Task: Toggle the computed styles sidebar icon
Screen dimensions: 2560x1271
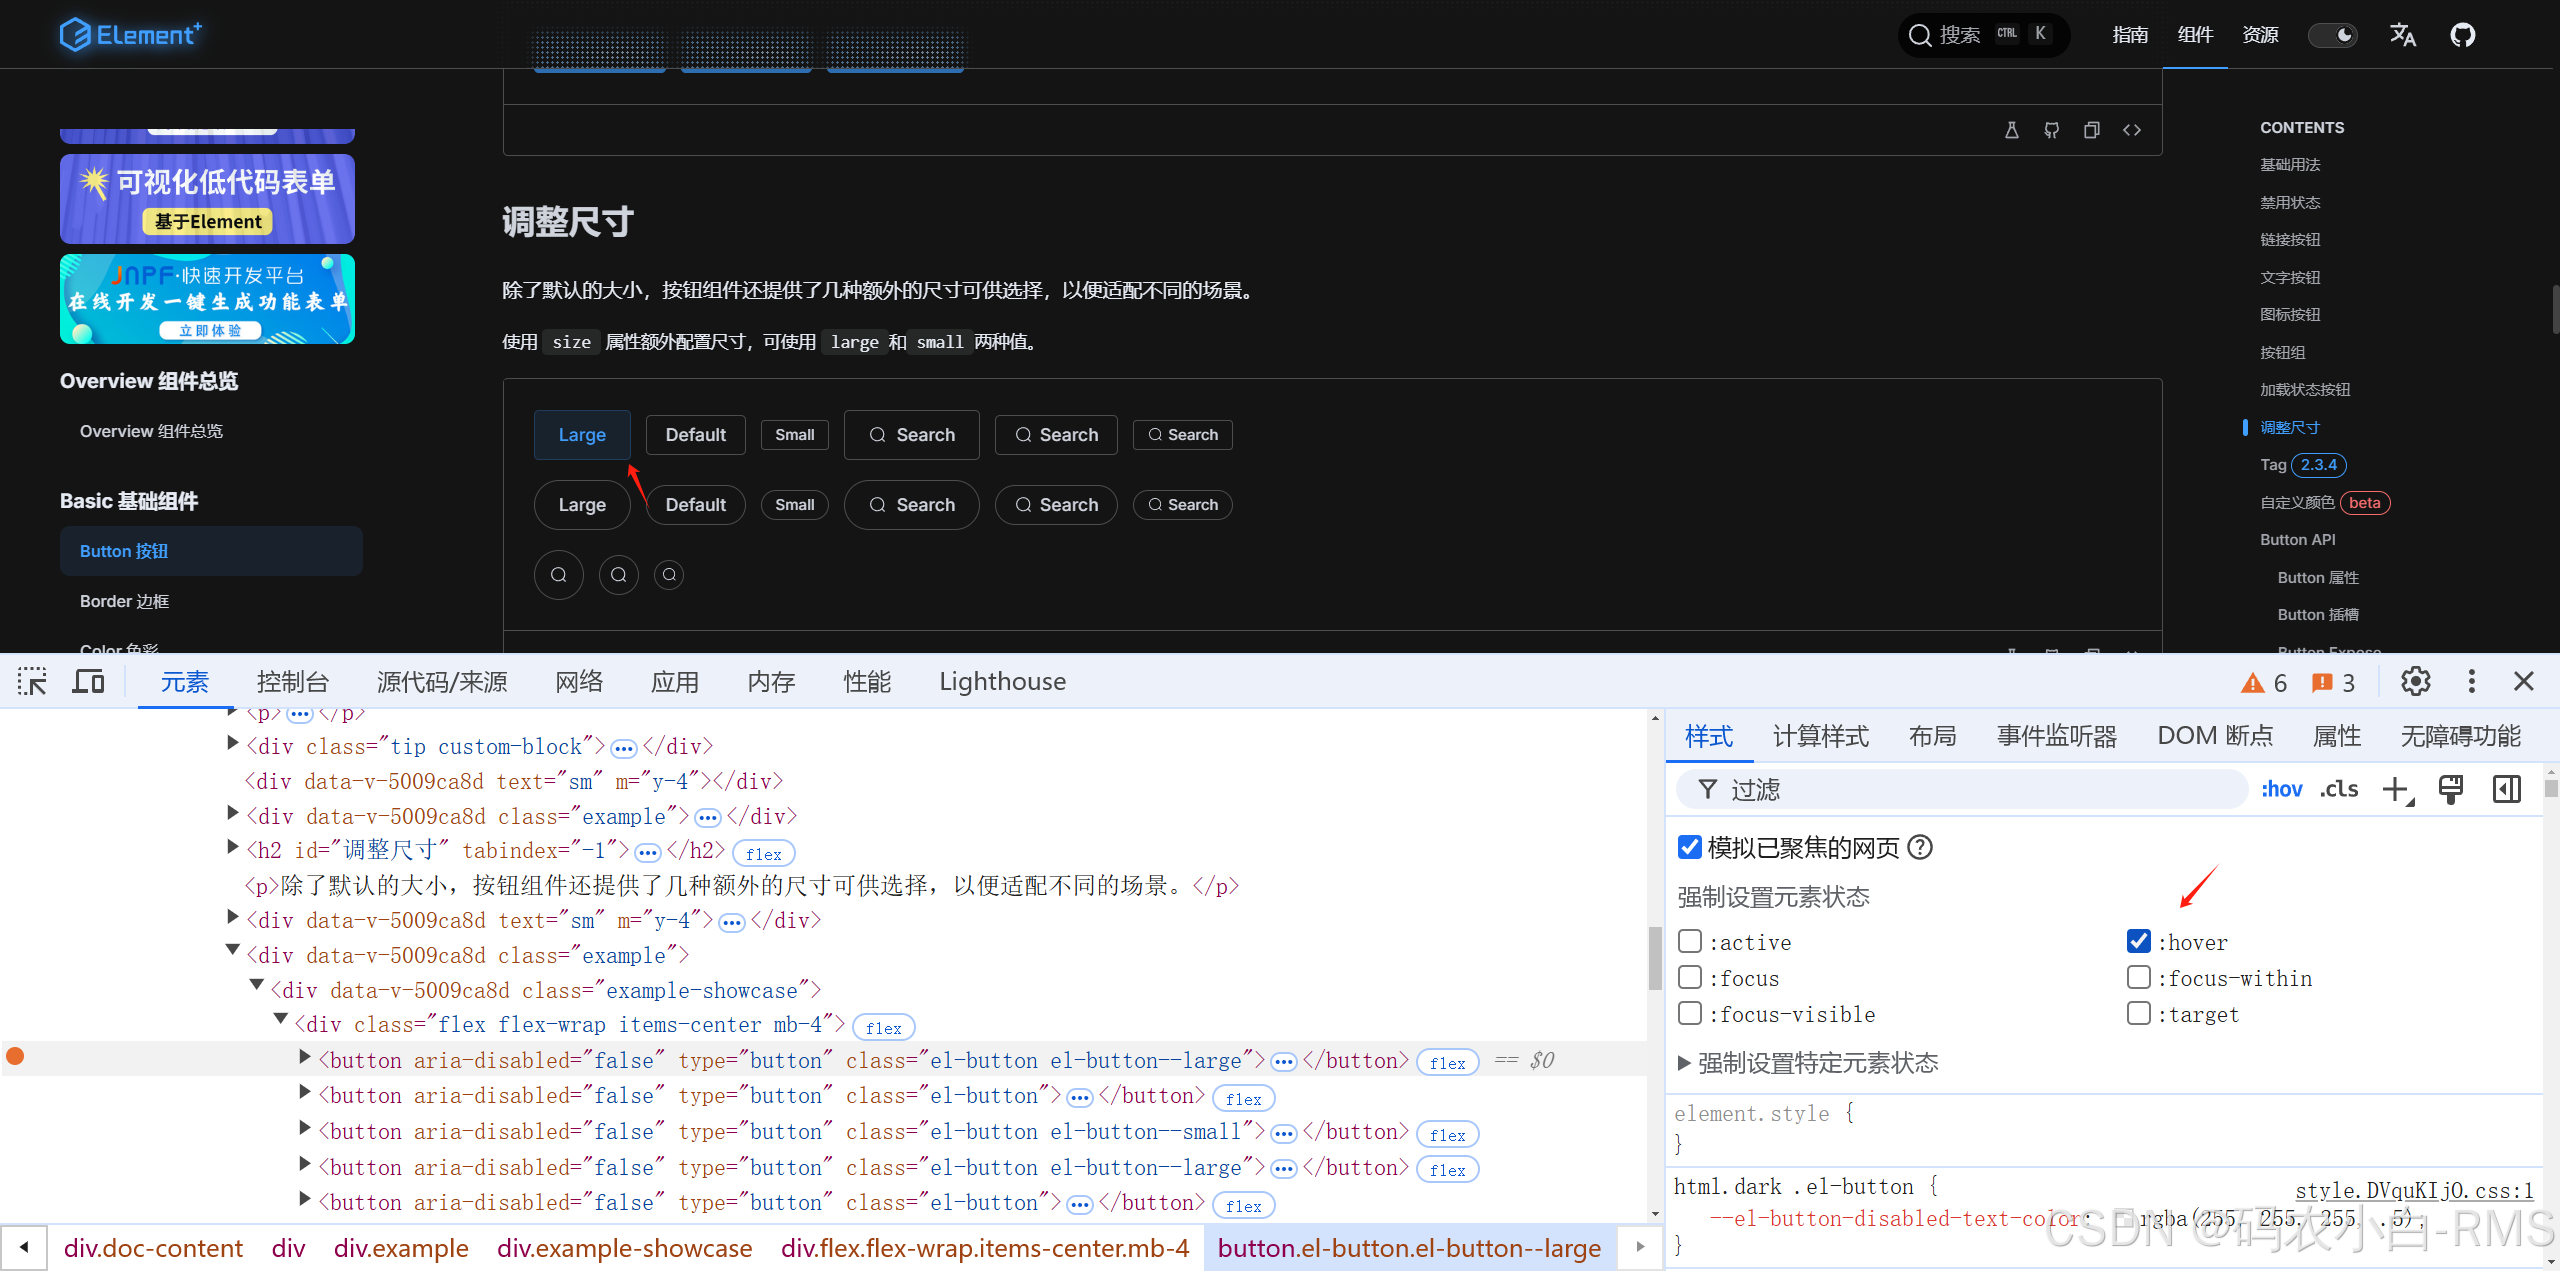Action: pos(2506,790)
